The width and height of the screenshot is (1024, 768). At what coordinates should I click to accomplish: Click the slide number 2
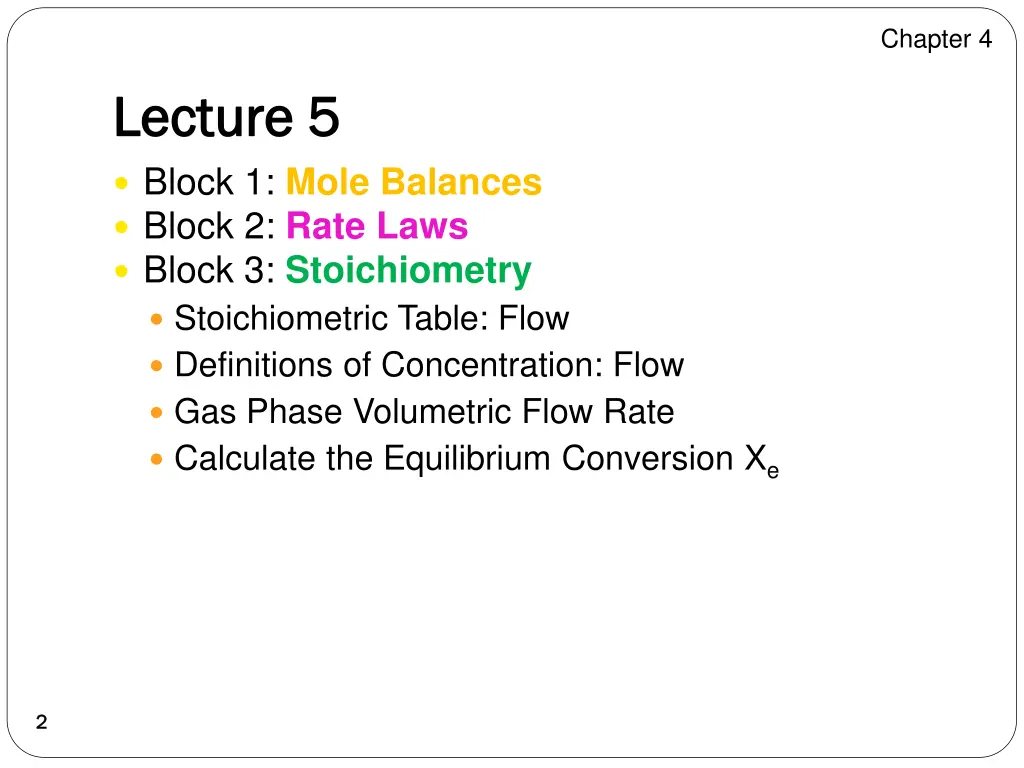(x=41, y=723)
